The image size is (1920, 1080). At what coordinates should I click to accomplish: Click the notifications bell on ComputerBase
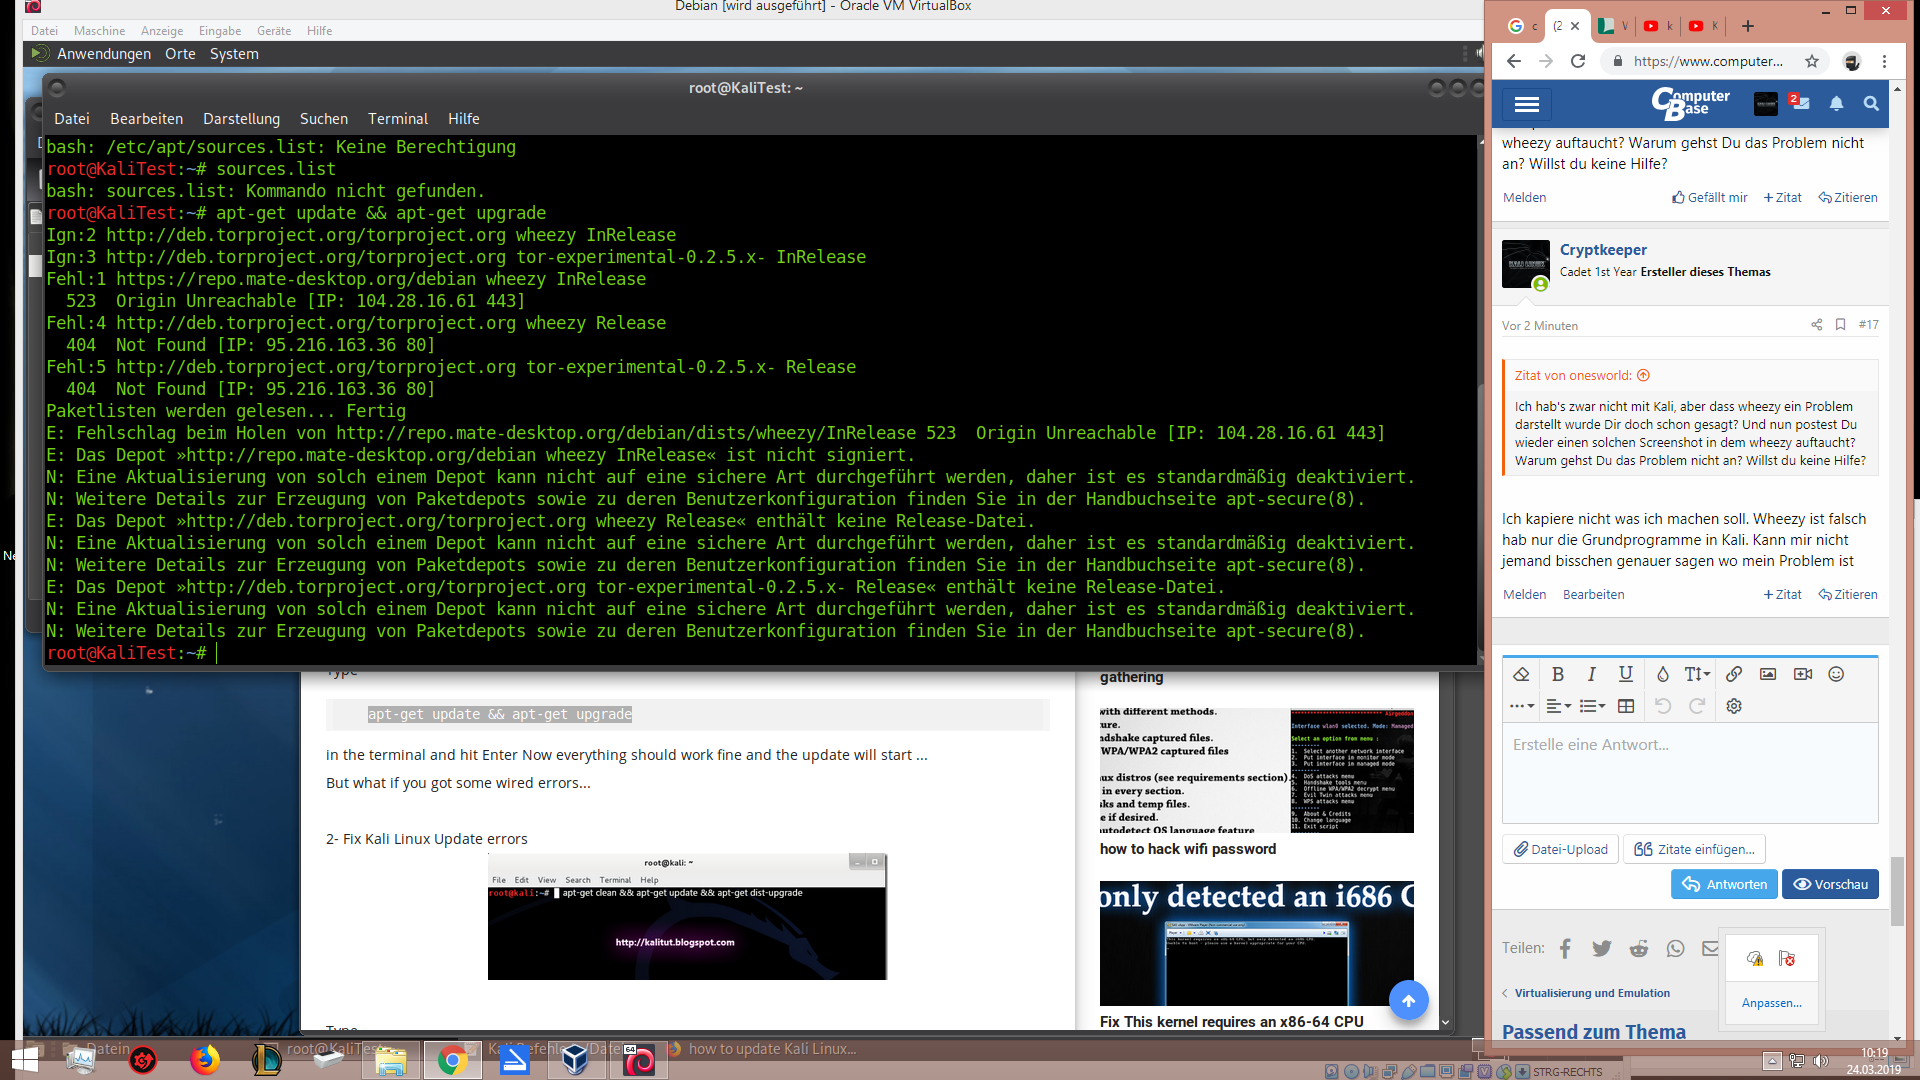pyautogui.click(x=1836, y=103)
